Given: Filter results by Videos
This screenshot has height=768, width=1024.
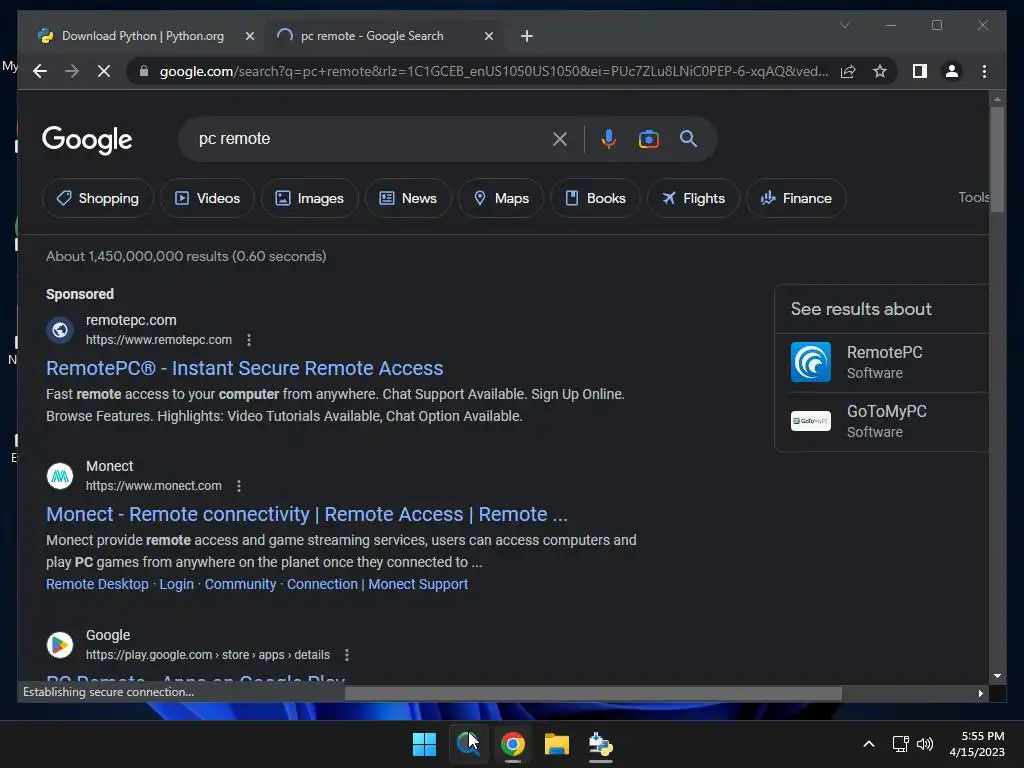Looking at the screenshot, I should click(x=207, y=198).
